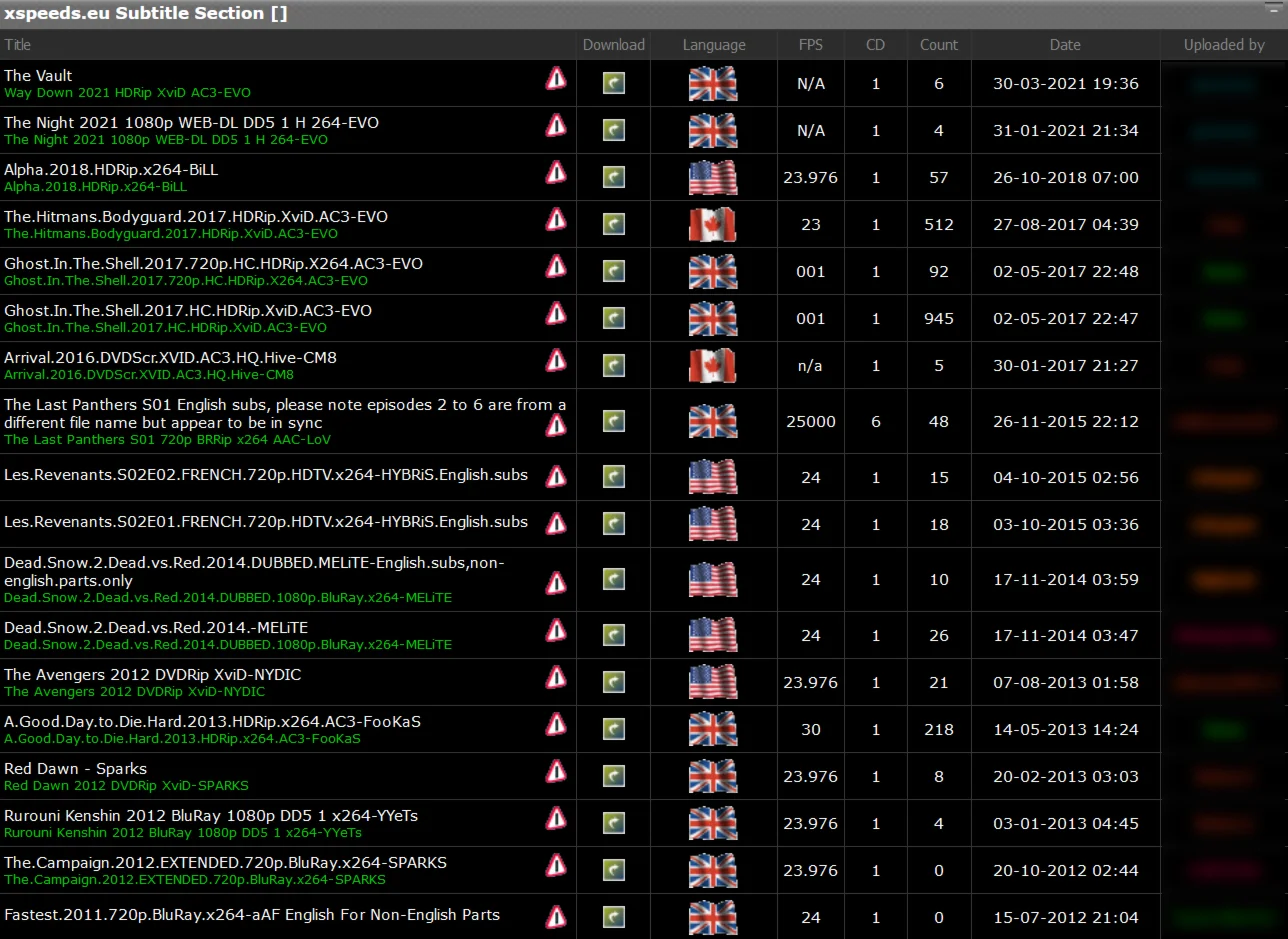Screen dimensions: 1288x939
Task: Click green release name Red Dawn 2012 DVDRip XviD-SPARKS
Action: [x=126, y=785]
